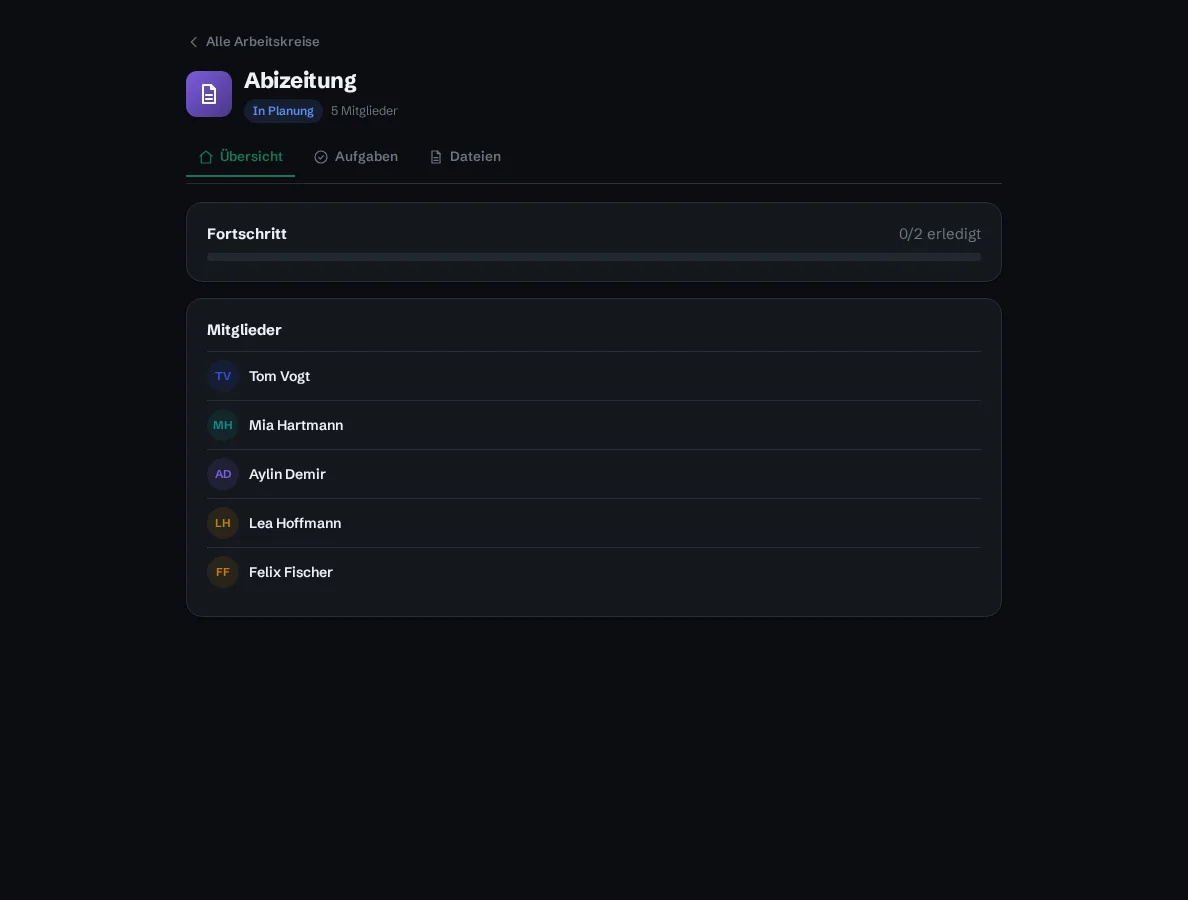
Task: Click the In Planung status badge
Action: click(x=283, y=111)
